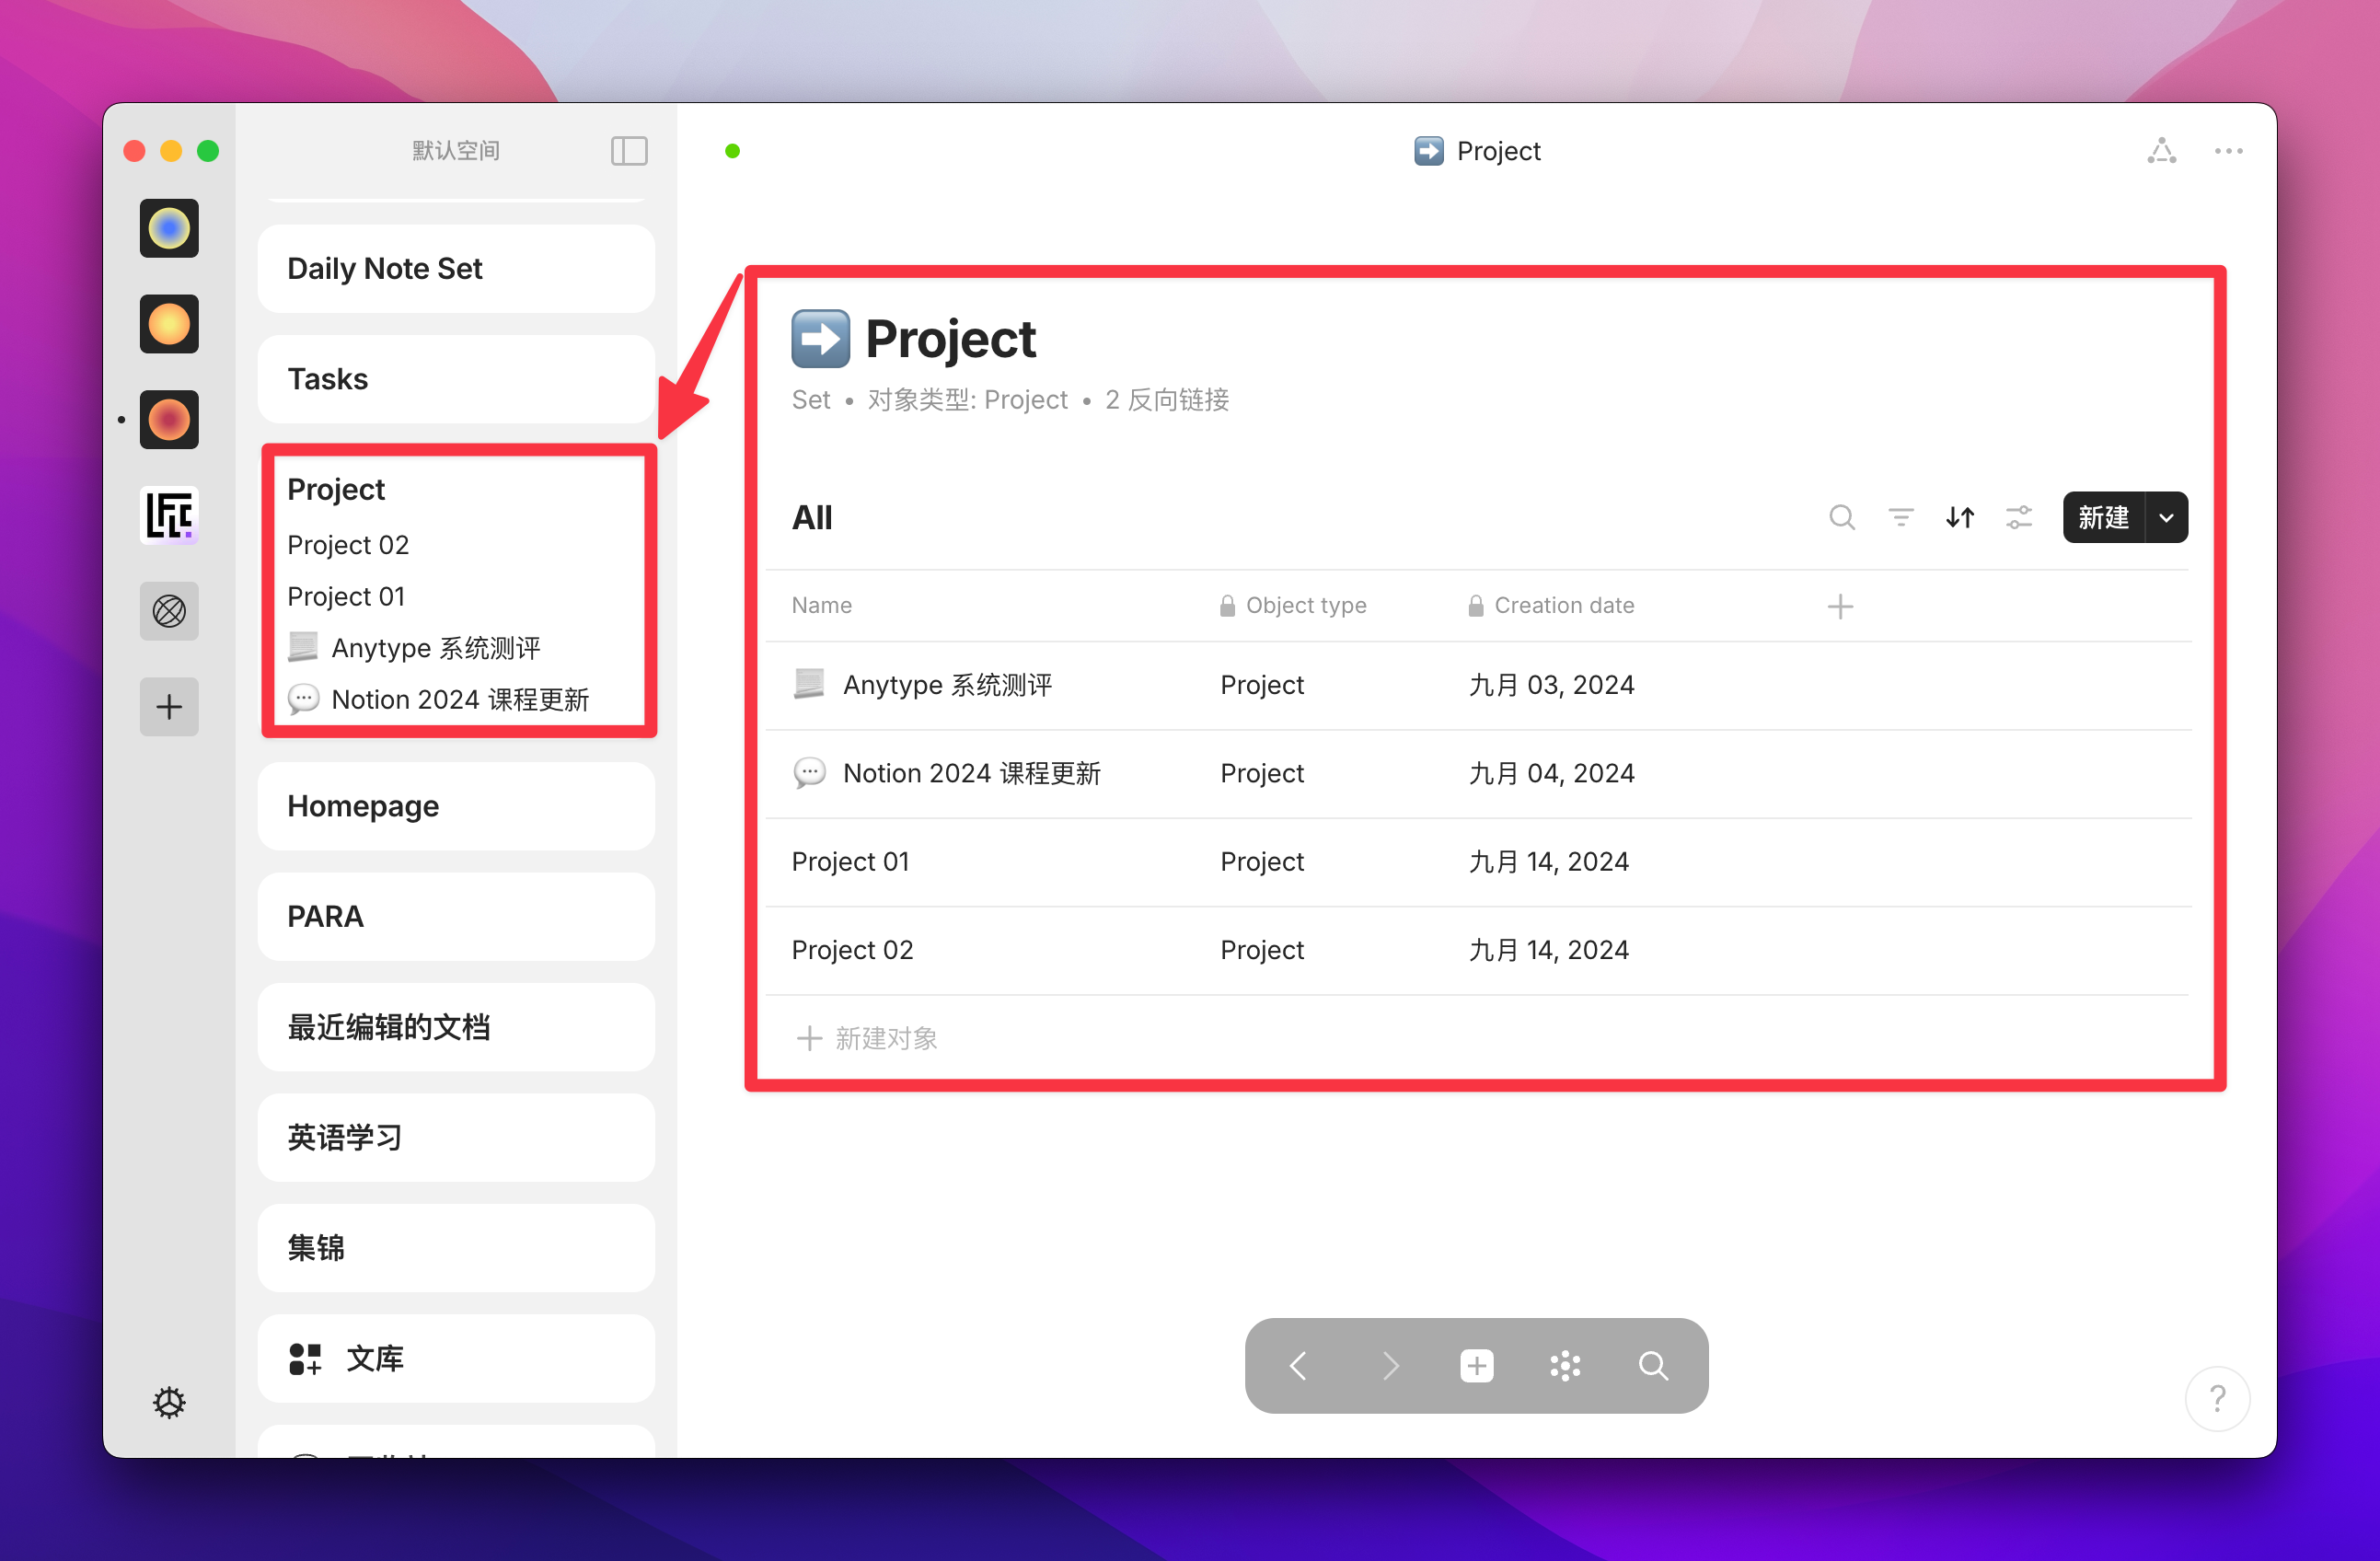This screenshot has width=2380, height=1561.
Task: Click the green sync status dot
Action: click(x=732, y=151)
